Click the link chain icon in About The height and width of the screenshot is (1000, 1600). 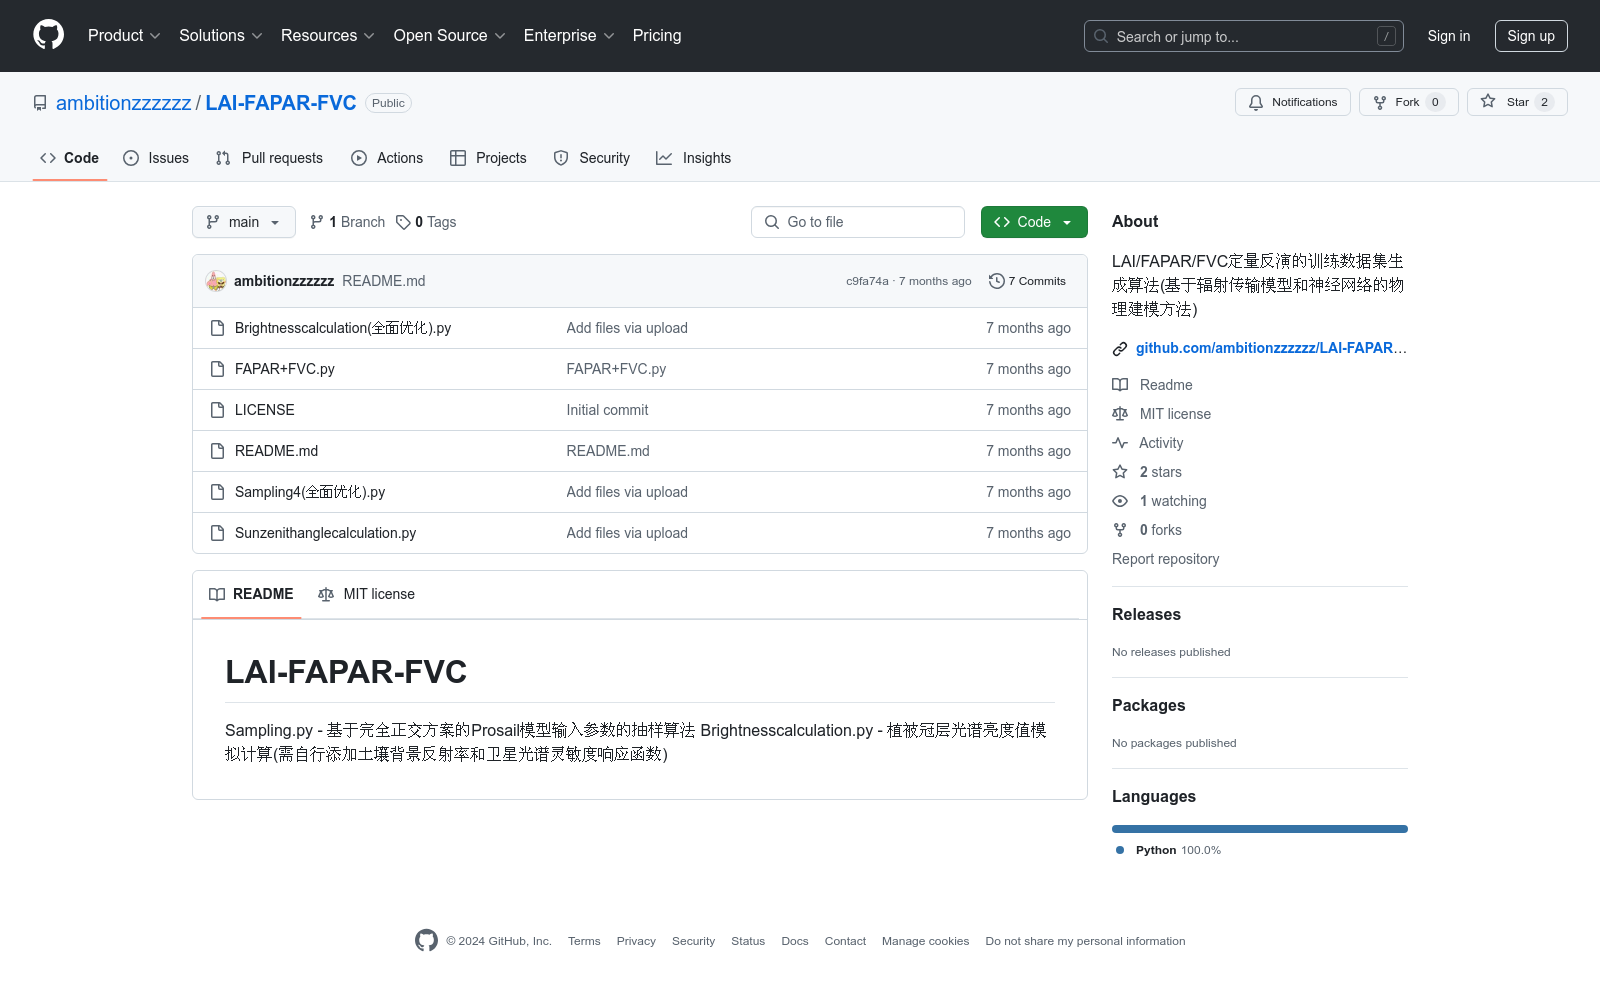tap(1120, 349)
